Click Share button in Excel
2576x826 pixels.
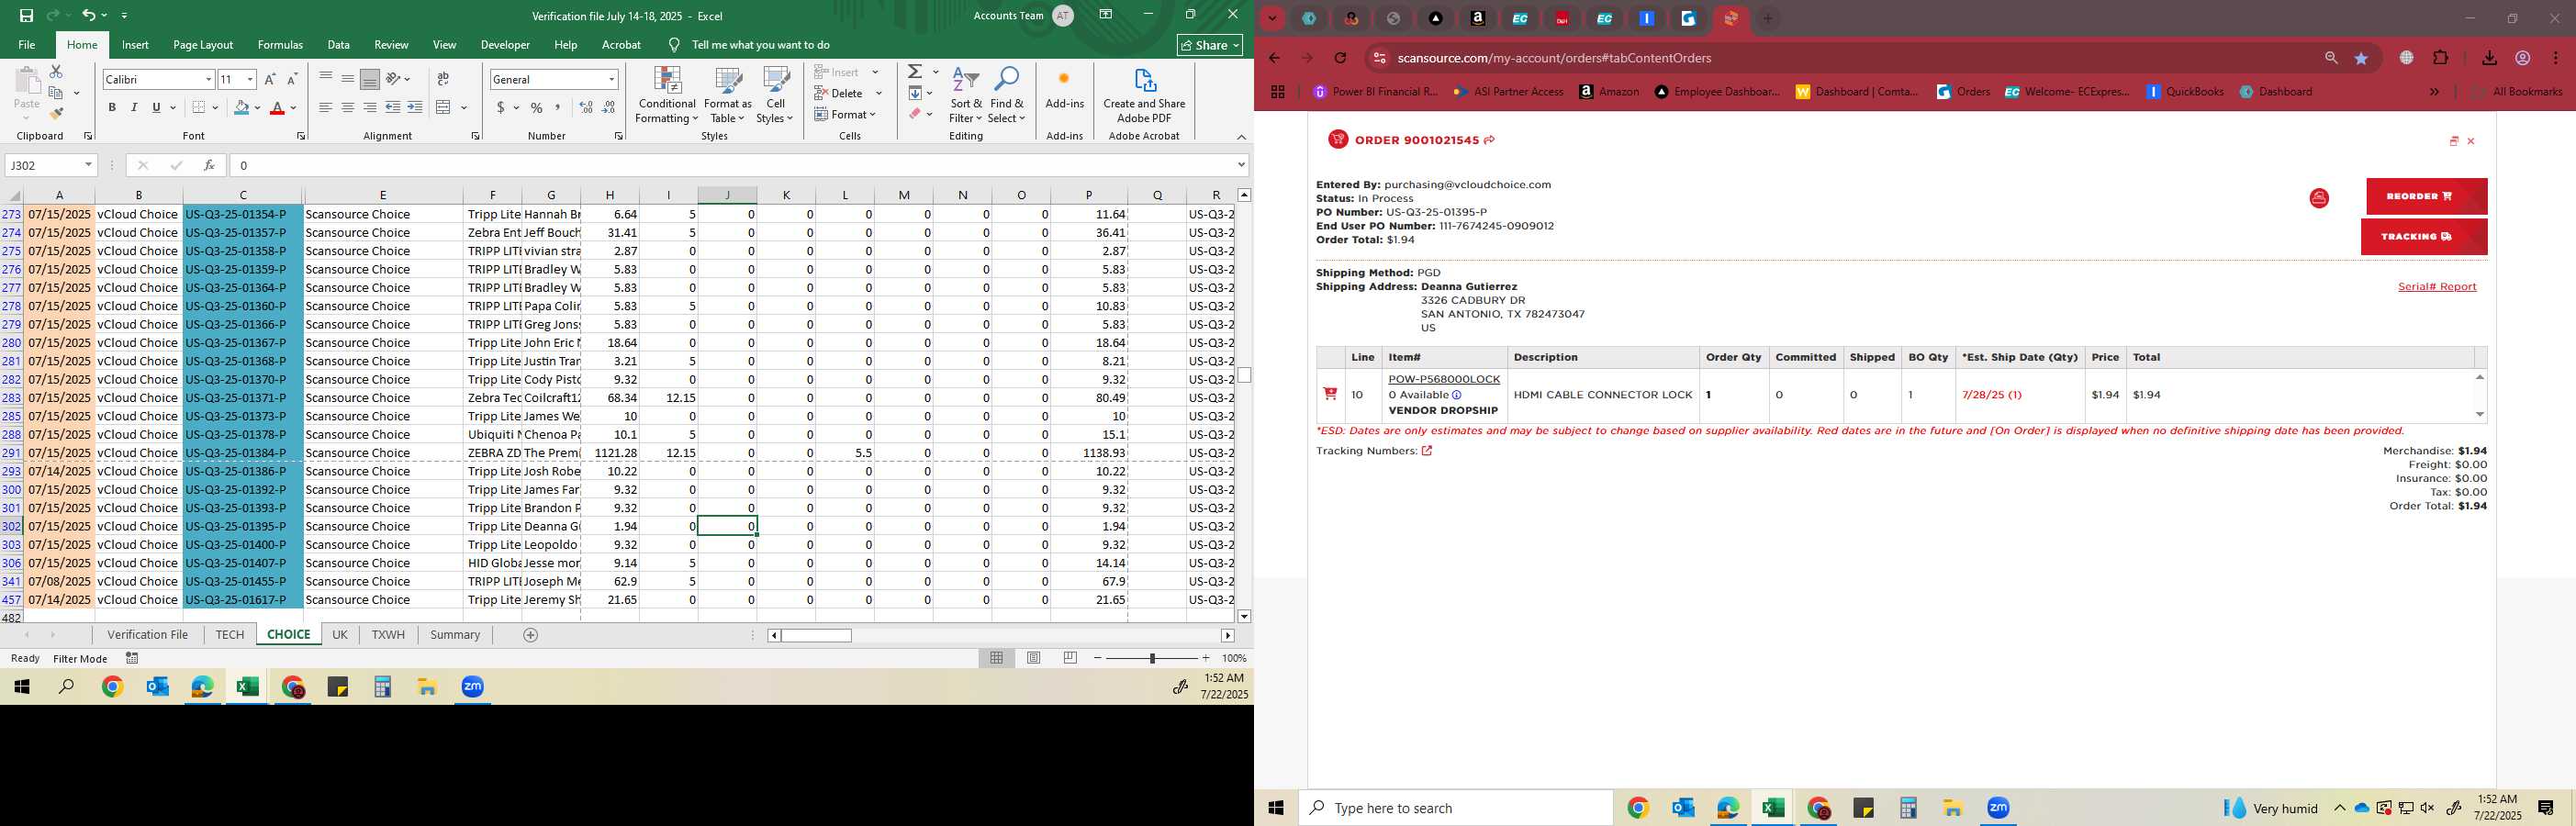tap(1210, 45)
